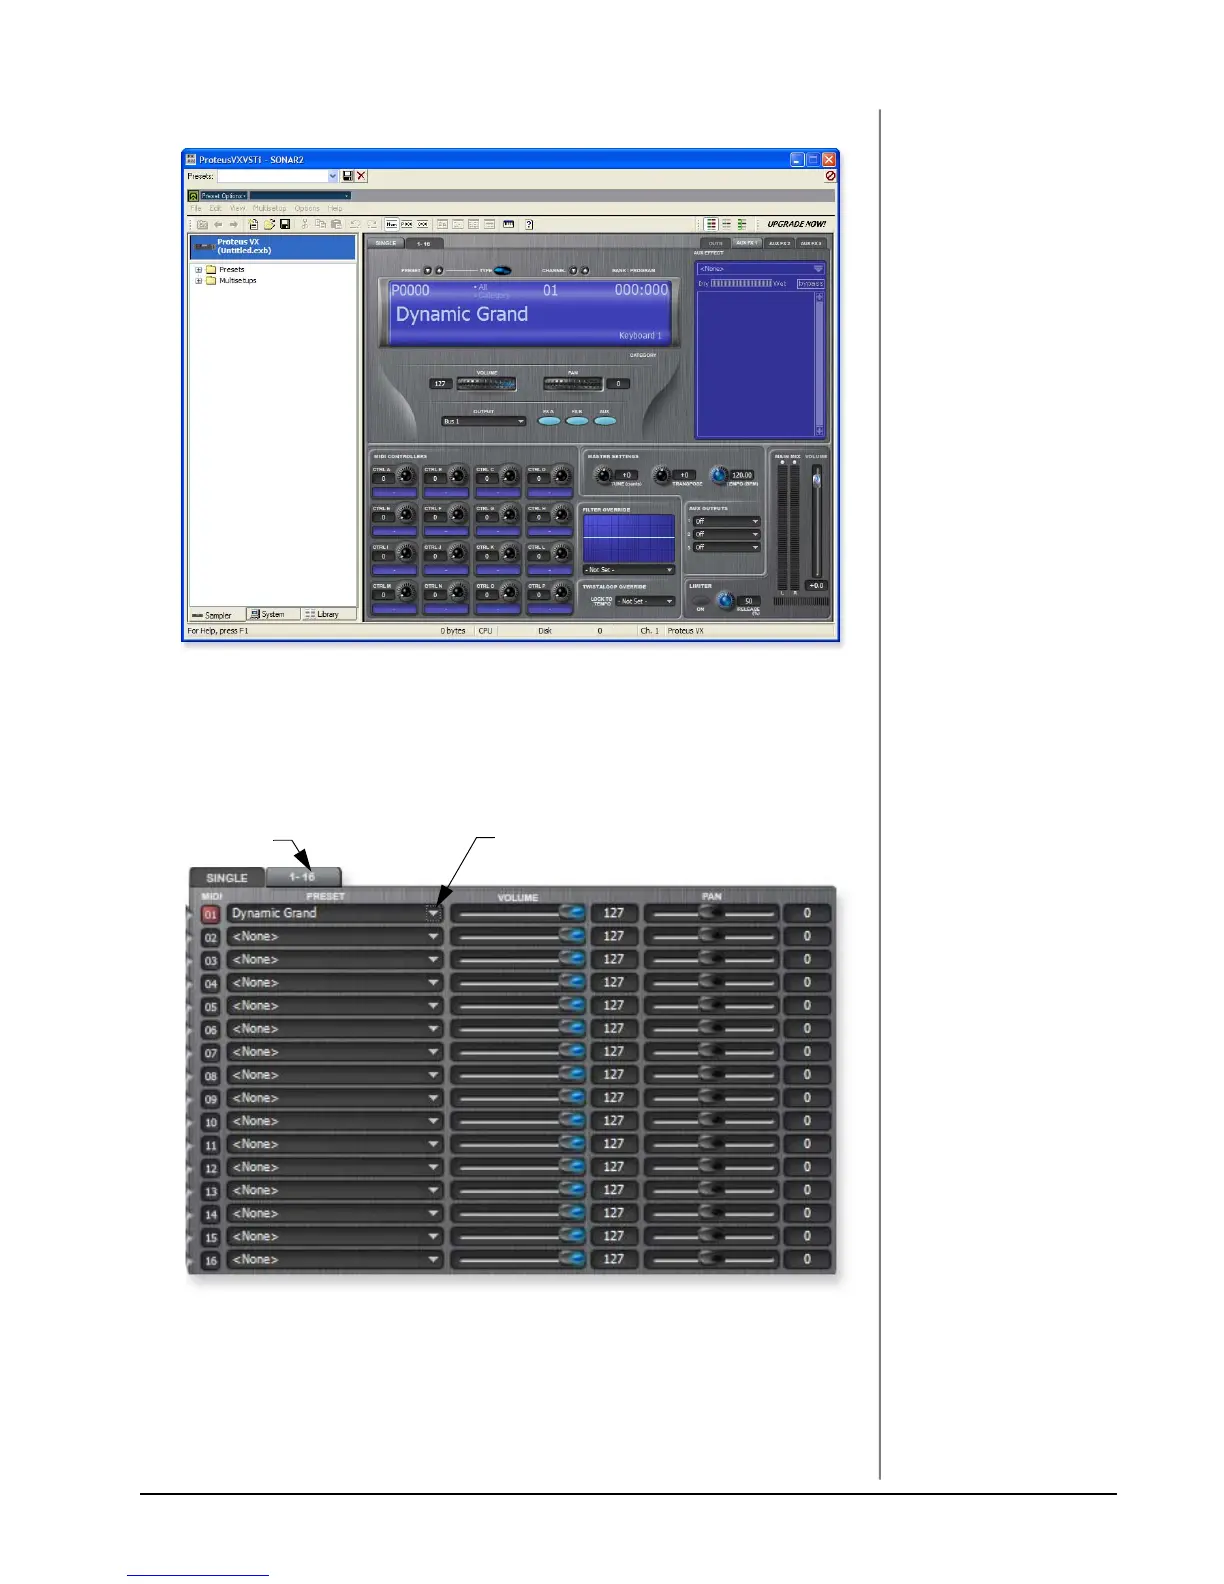Switch to the Library tab at the tree bottom
Viewport: 1224px width, 1584px height.
click(328, 614)
